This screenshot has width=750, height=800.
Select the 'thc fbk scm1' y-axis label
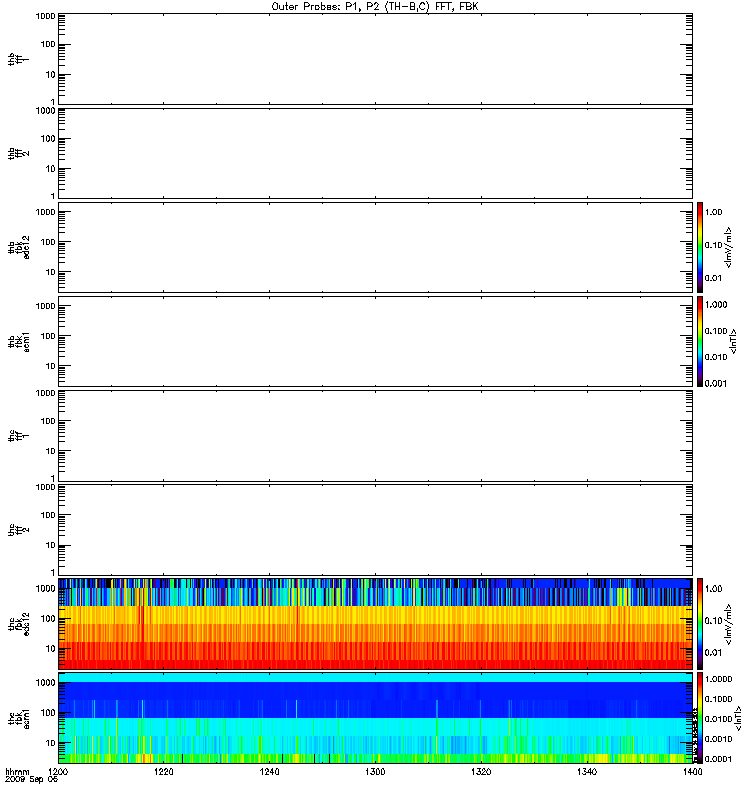tap(19, 718)
